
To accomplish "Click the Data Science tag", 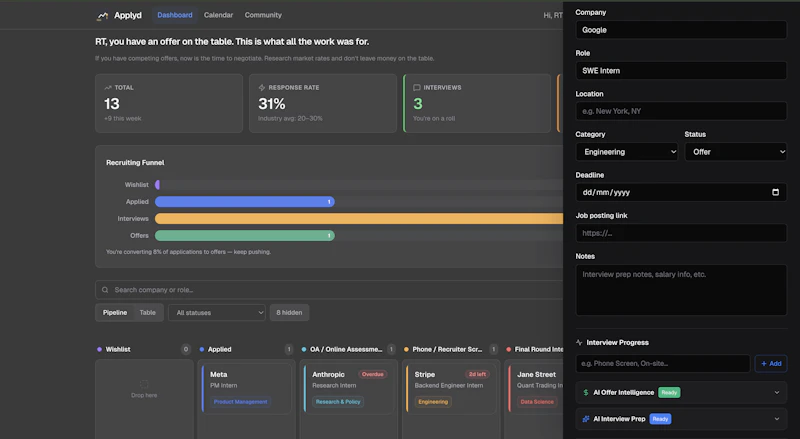I will click(537, 402).
